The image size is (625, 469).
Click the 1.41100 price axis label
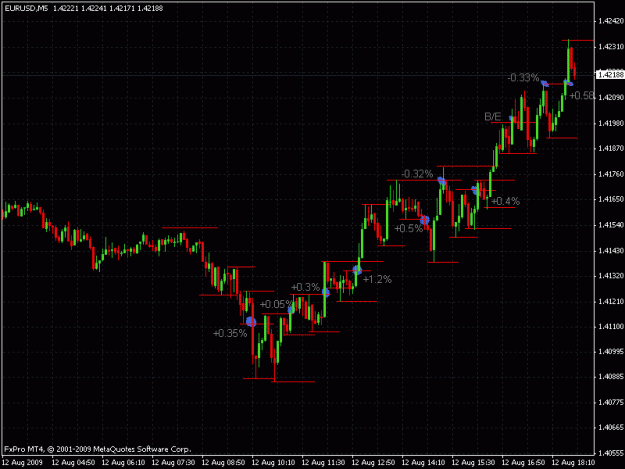coord(611,327)
